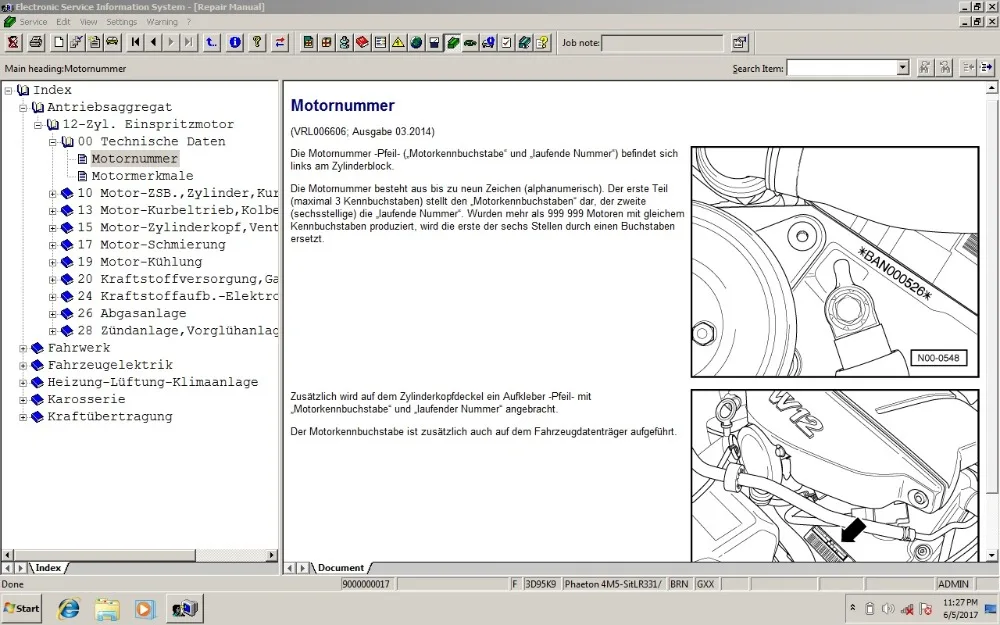
Task: Collapse the 00 Technische Daten node
Action: 53,142
